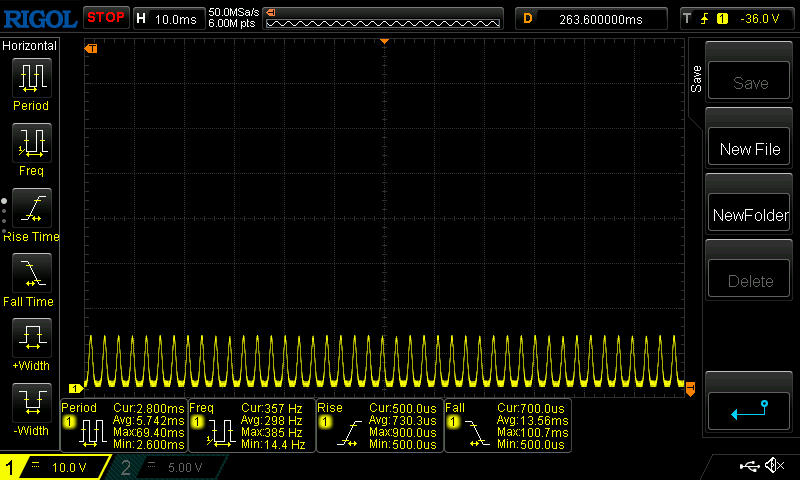Select the +Width measurement icon
Viewport: 800px width, 480px height.
pos(31,337)
